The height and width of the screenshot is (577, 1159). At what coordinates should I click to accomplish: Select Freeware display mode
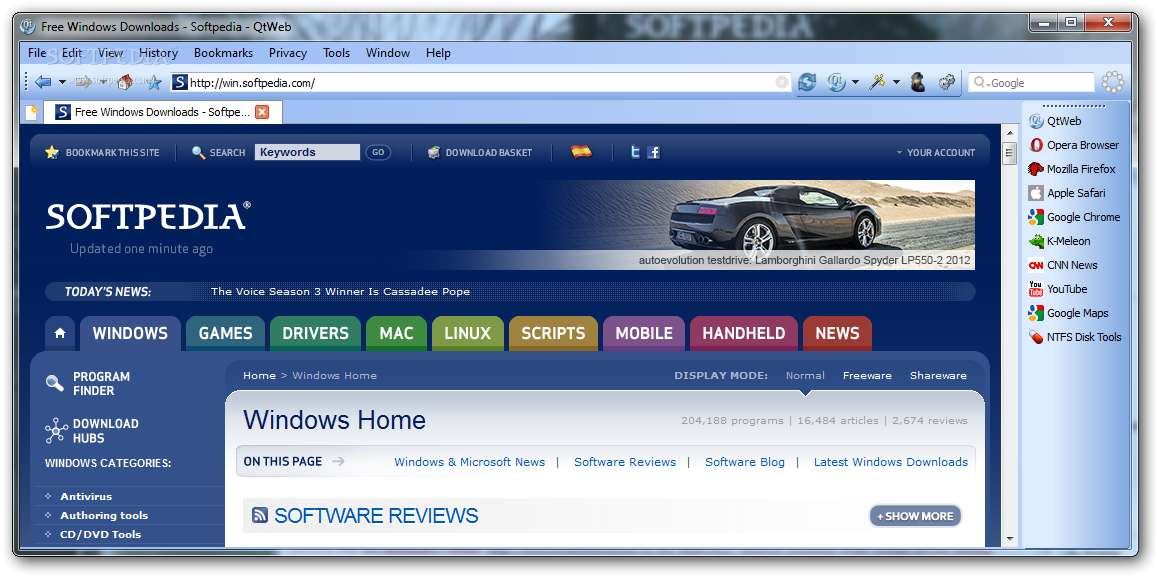coord(867,375)
